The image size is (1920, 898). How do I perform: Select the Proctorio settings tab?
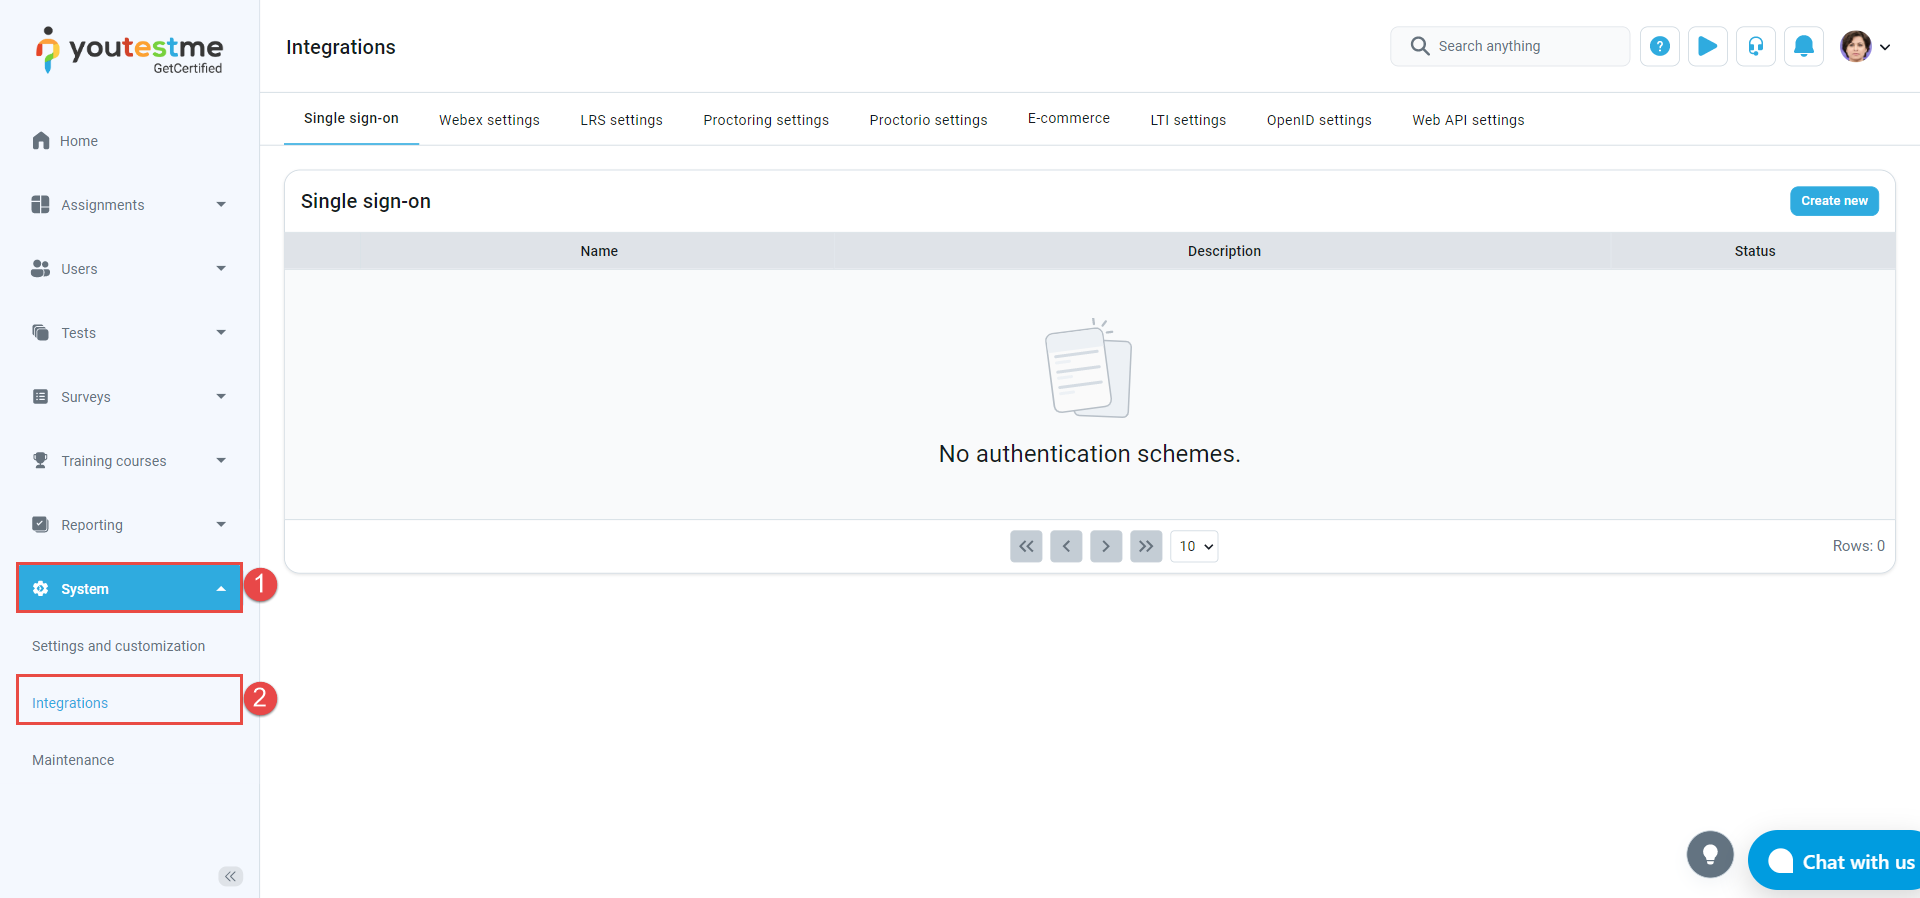(x=928, y=120)
